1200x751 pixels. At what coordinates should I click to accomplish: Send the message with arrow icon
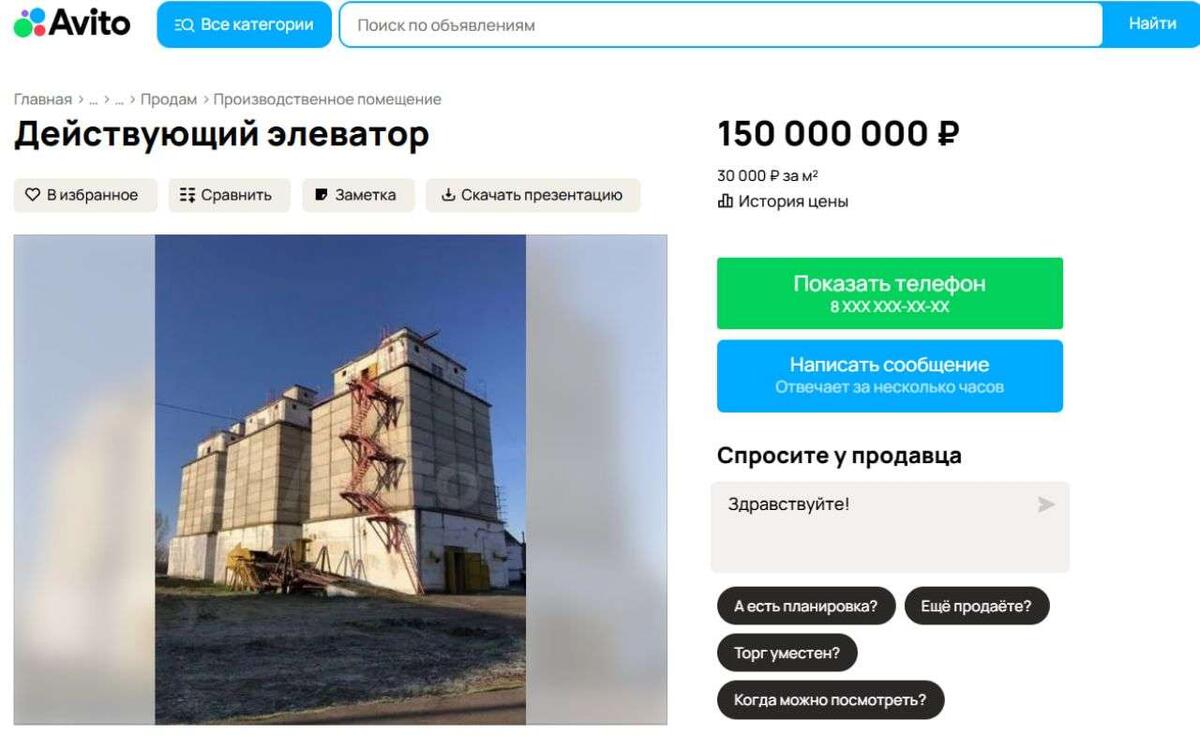(1046, 504)
